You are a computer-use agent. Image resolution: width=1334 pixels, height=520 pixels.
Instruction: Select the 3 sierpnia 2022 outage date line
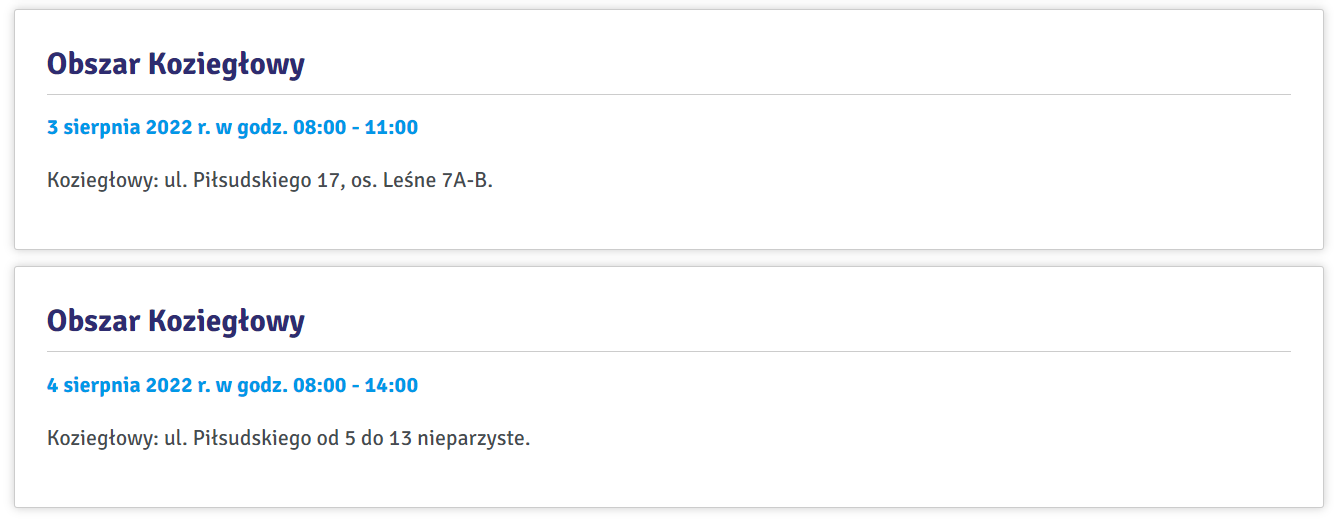click(232, 128)
